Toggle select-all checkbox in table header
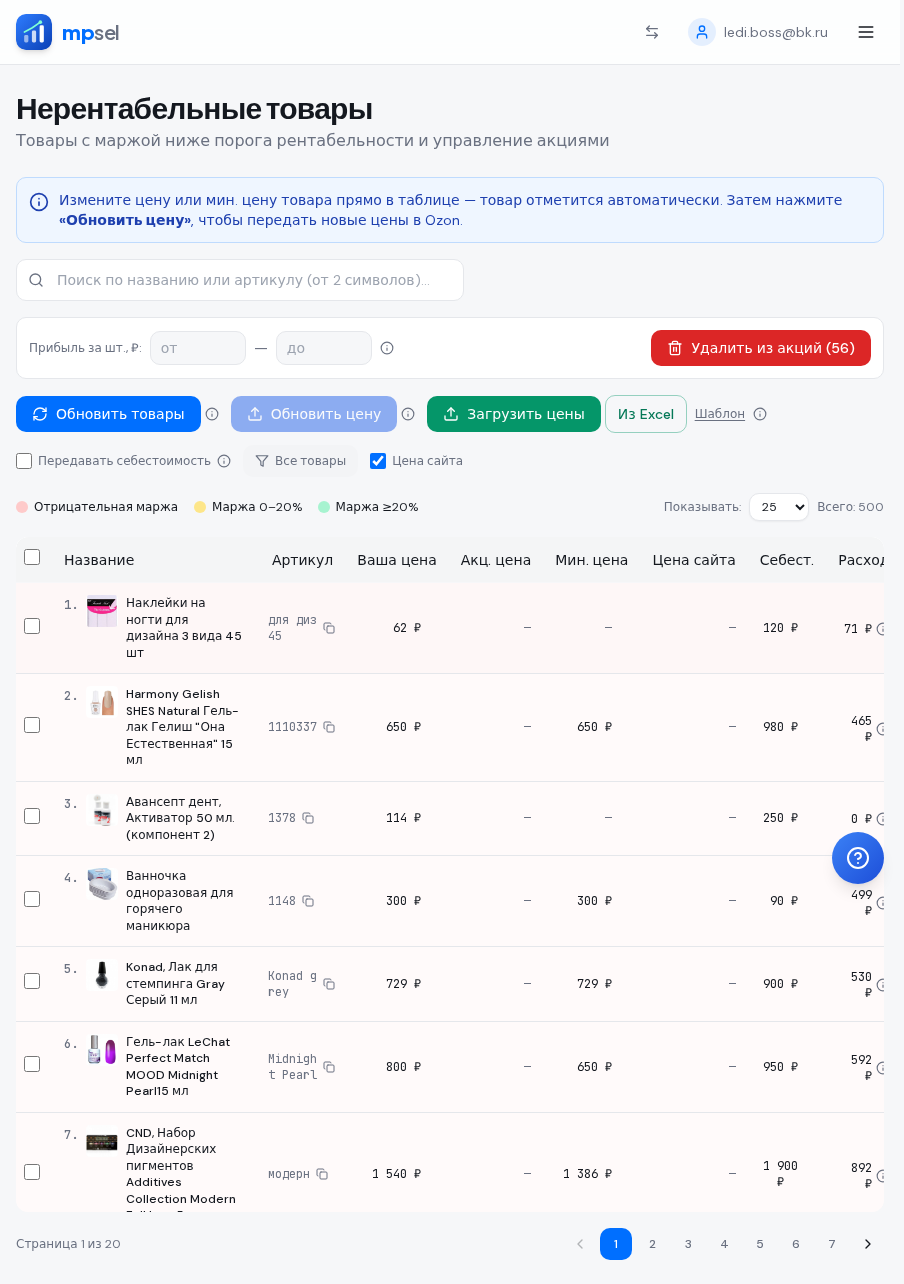The image size is (904, 1284). click(32, 557)
